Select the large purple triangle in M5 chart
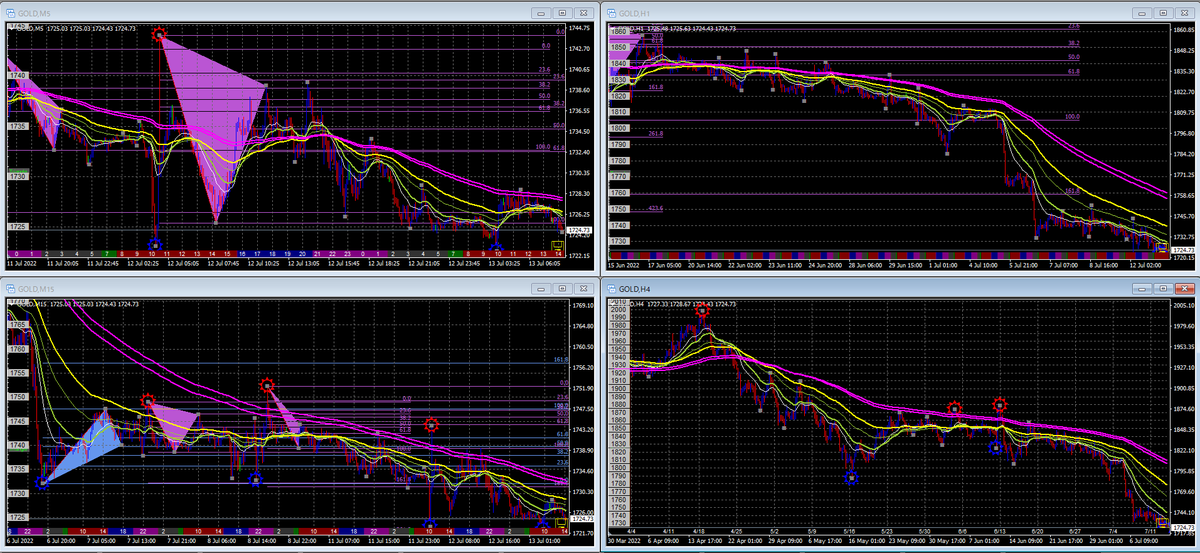Image resolution: width=1200 pixels, height=553 pixels. point(214,112)
